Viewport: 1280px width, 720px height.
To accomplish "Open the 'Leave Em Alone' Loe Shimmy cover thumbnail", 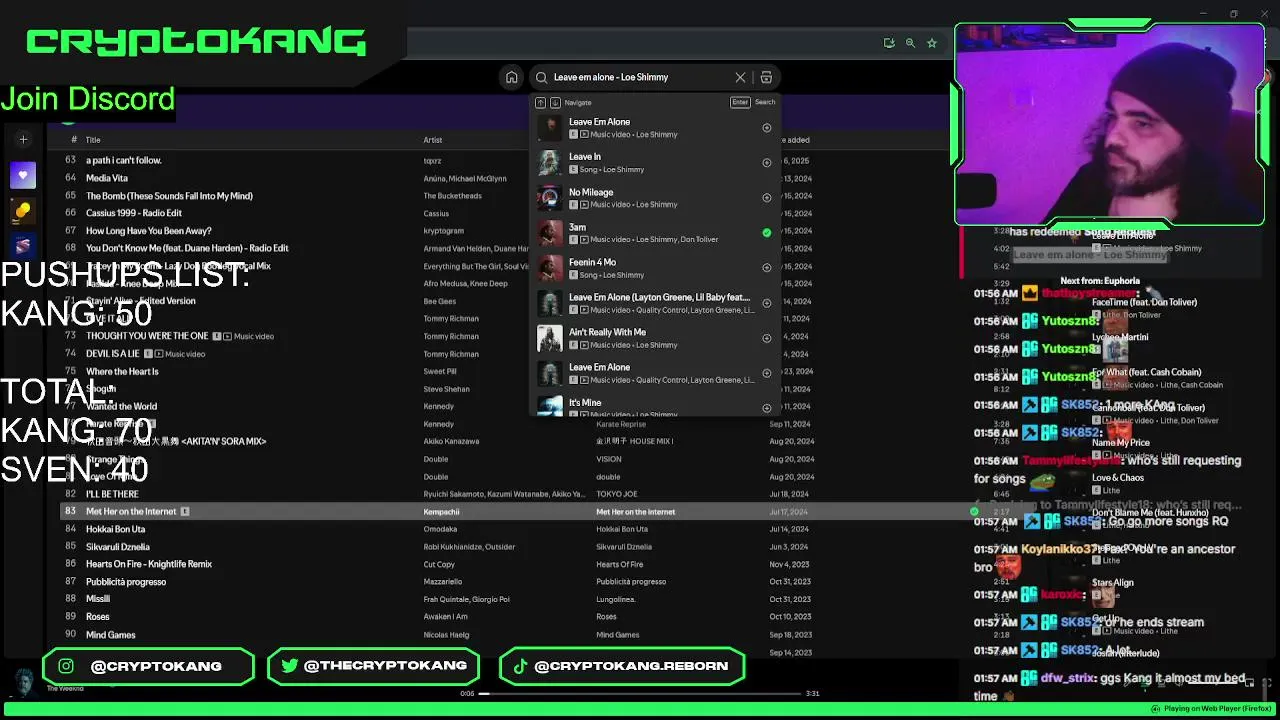I will coord(550,128).
